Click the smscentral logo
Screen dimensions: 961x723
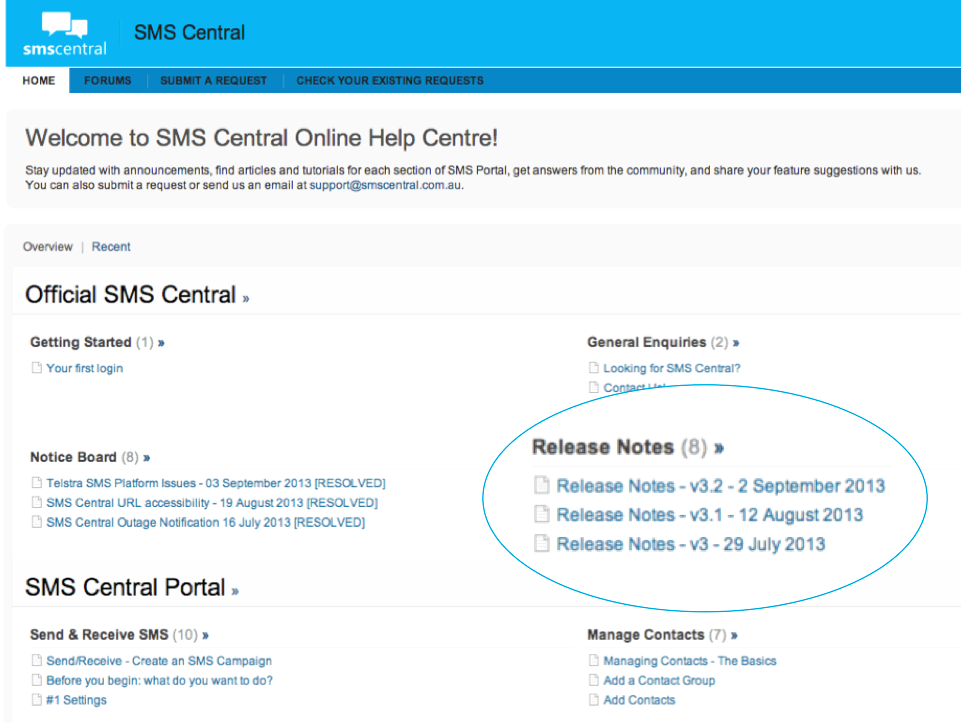click(64, 34)
